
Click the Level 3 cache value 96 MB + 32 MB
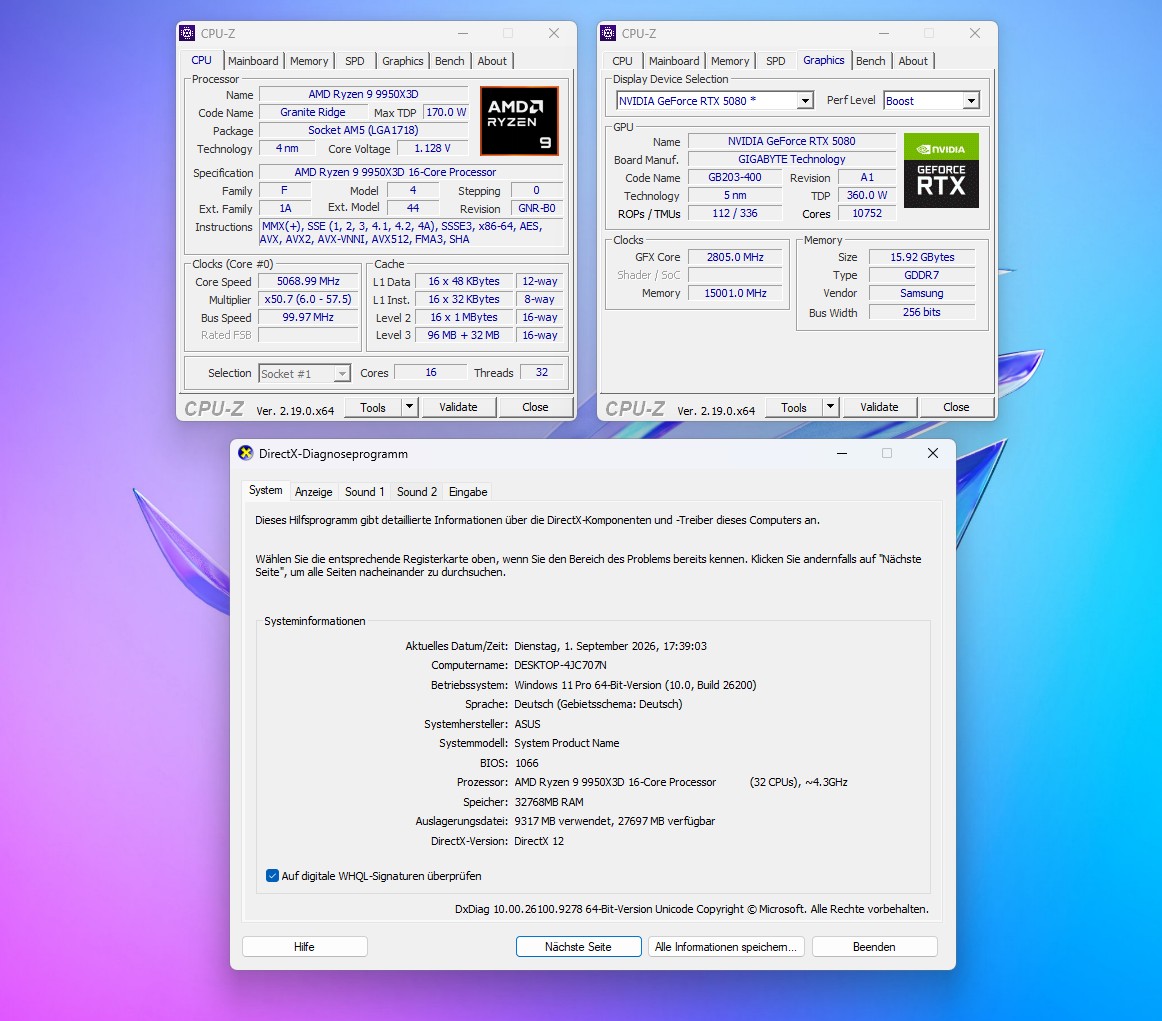(463, 335)
